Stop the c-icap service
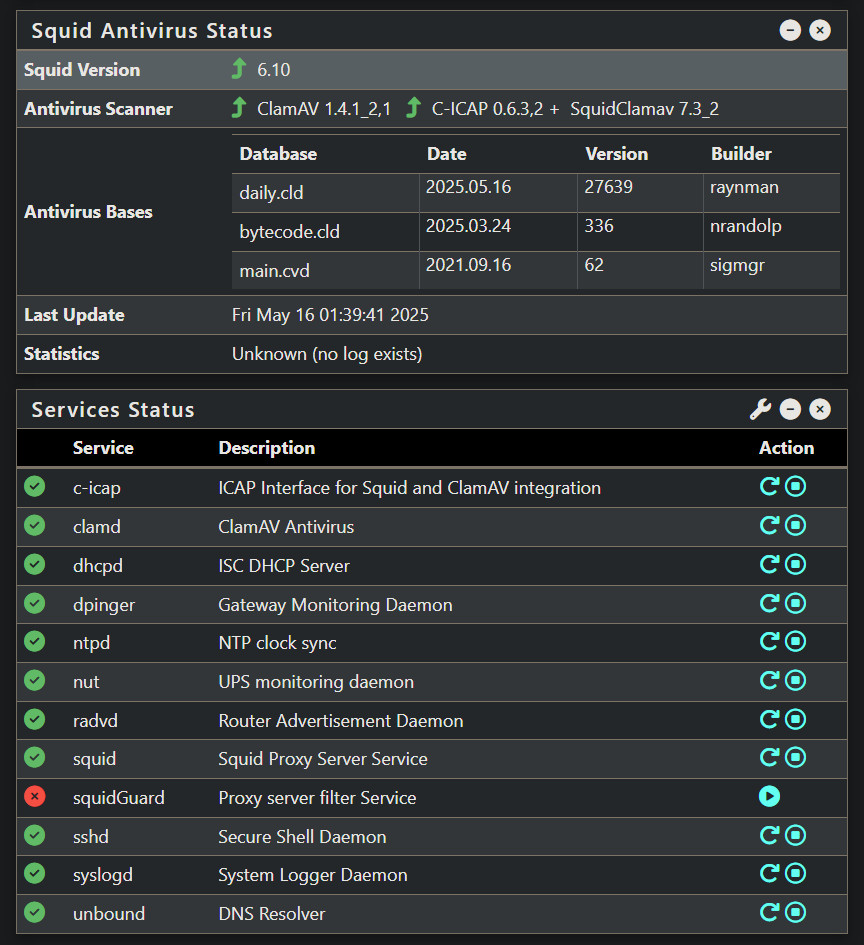The width and height of the screenshot is (864, 945). (x=795, y=486)
